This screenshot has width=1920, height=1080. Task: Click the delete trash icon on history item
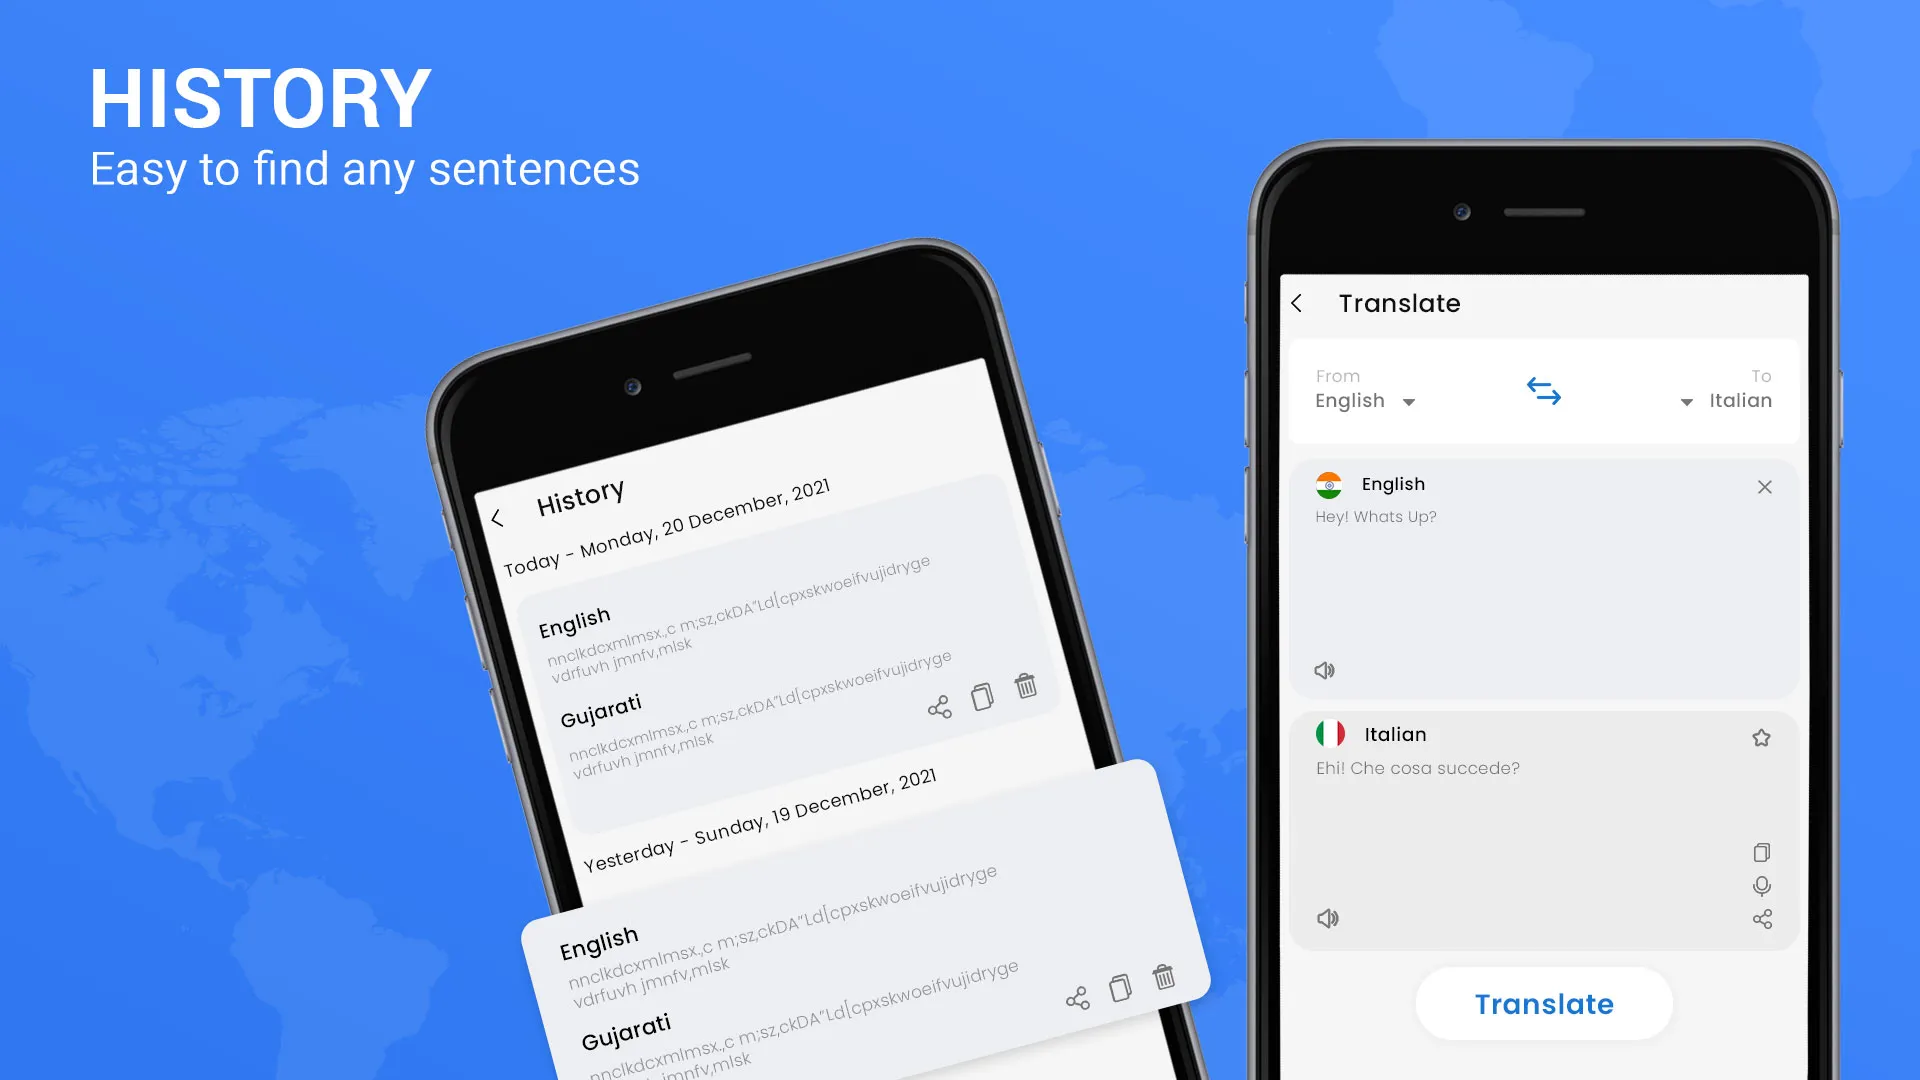pos(1025,686)
